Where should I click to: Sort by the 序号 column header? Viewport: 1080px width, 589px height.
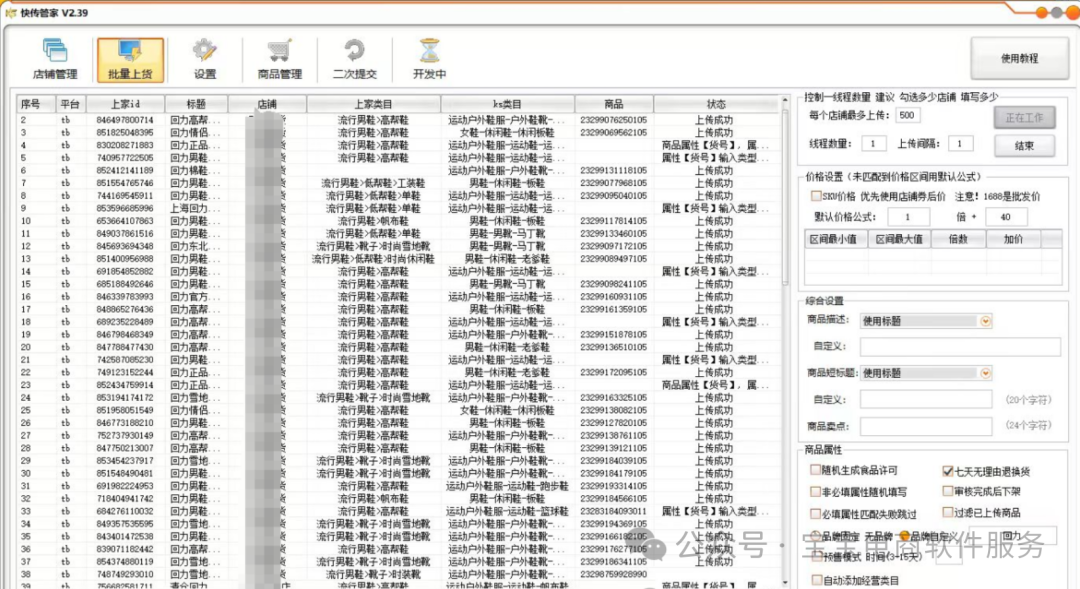click(x=37, y=104)
